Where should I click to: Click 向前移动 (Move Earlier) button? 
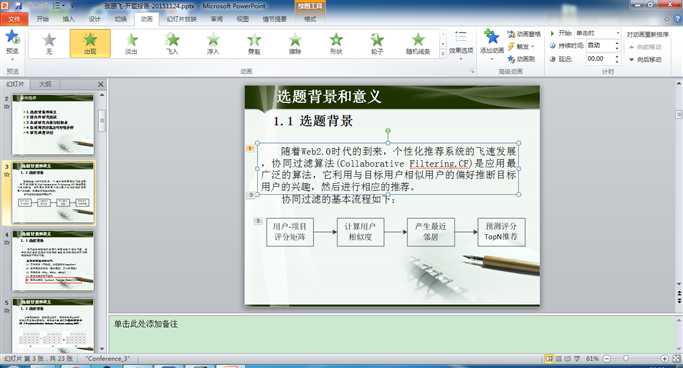(x=645, y=47)
